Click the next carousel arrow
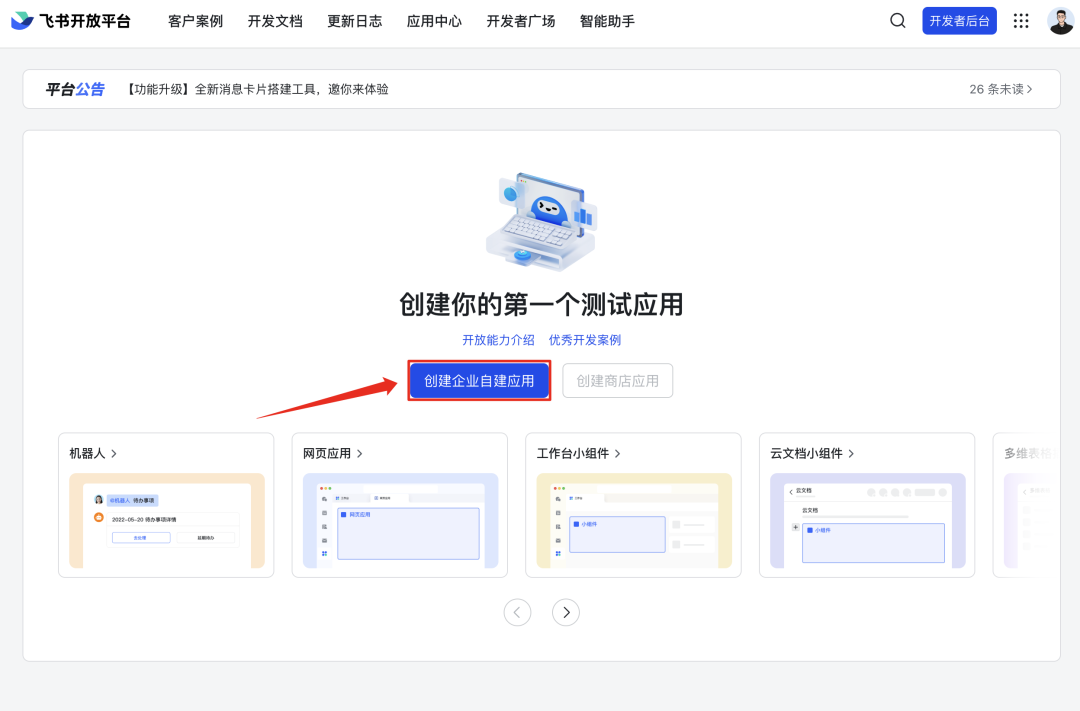This screenshot has height=711, width=1080. pyautogui.click(x=566, y=612)
